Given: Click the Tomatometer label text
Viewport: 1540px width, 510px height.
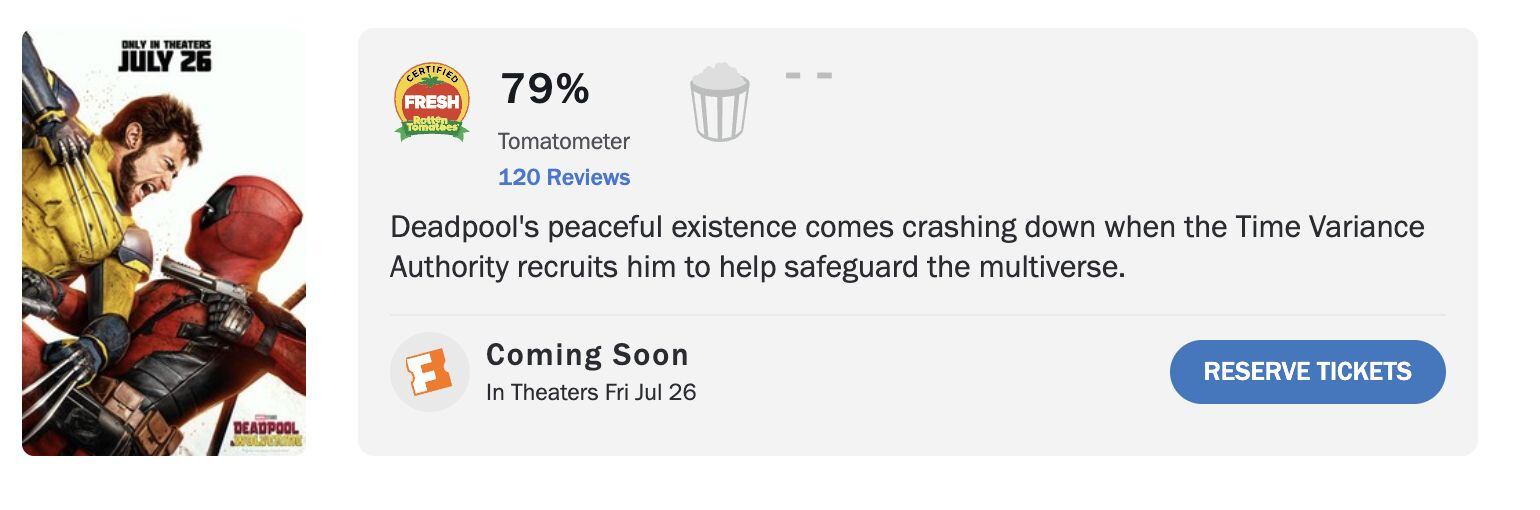Looking at the screenshot, I should tap(564, 142).
